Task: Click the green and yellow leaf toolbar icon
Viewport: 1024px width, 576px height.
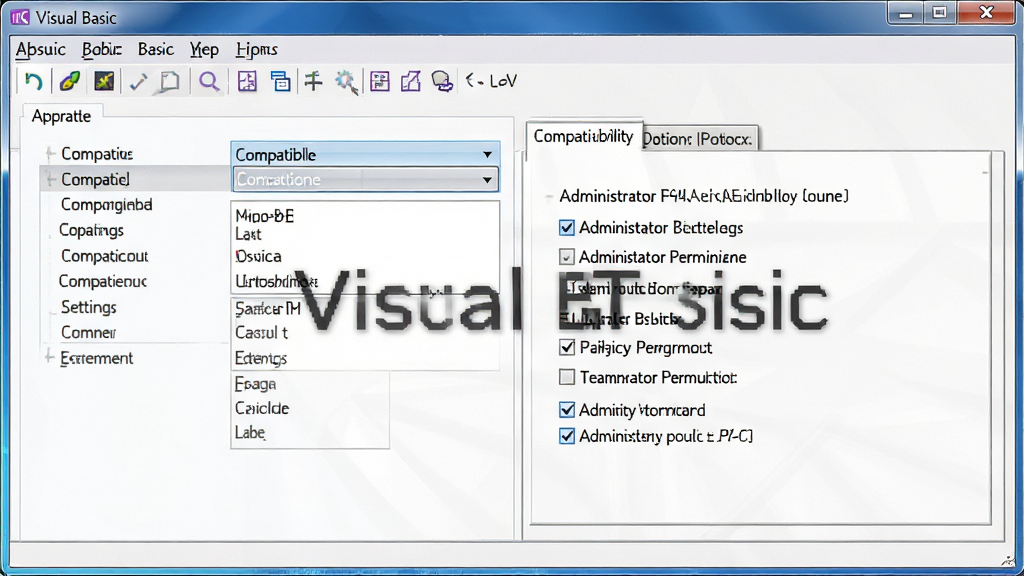Action: pyautogui.click(x=69, y=82)
